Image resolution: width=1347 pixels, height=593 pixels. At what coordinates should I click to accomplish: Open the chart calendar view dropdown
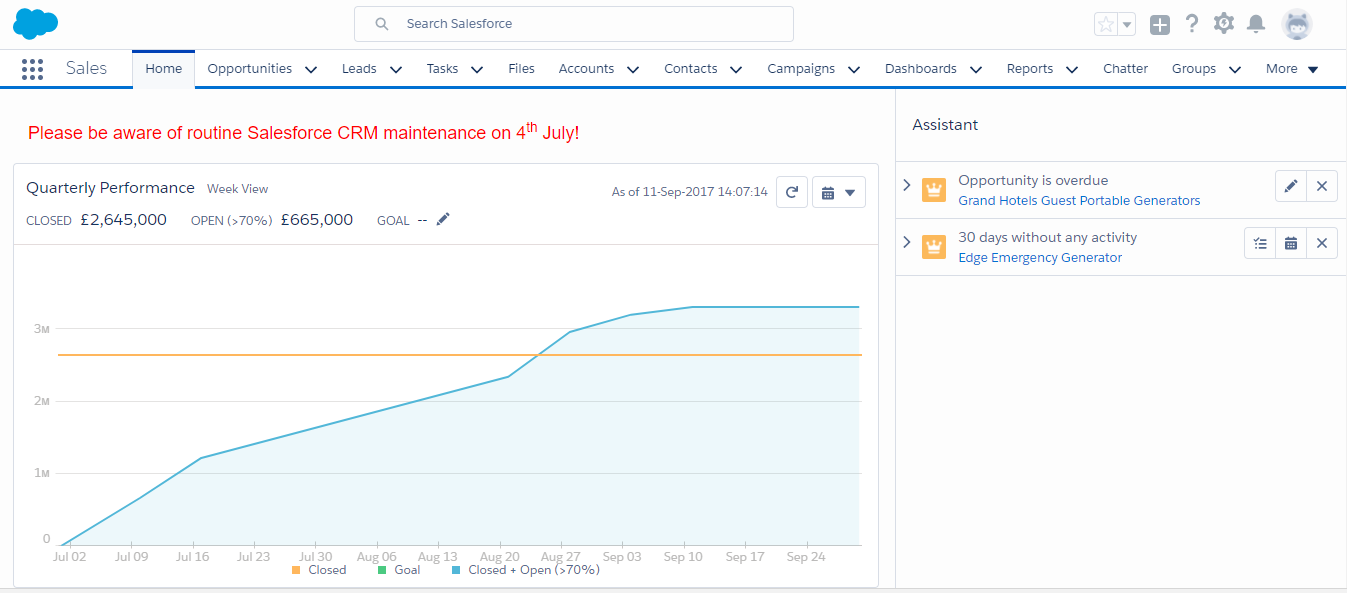(x=839, y=192)
